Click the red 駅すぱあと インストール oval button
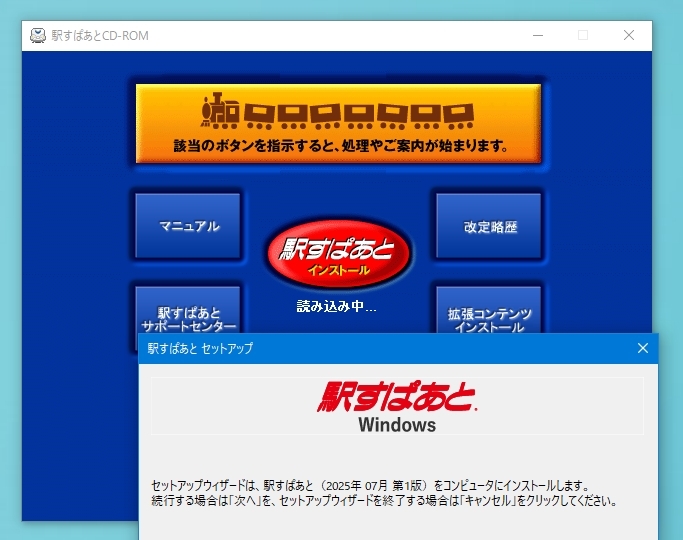 click(338, 255)
